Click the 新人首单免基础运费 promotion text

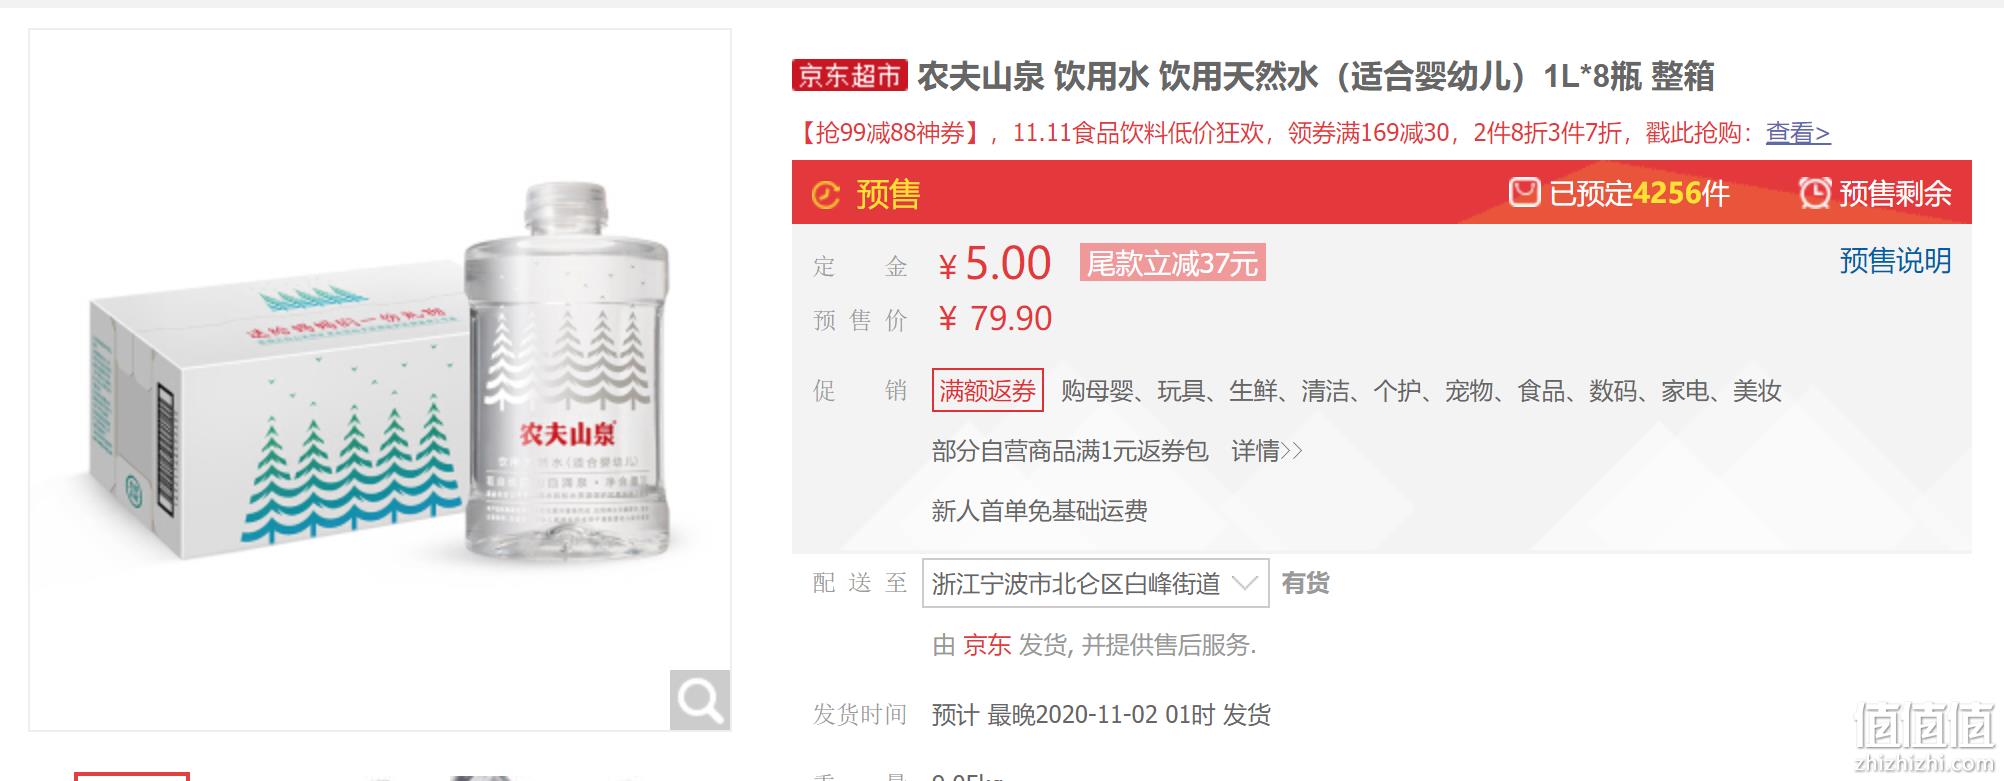click(1040, 511)
